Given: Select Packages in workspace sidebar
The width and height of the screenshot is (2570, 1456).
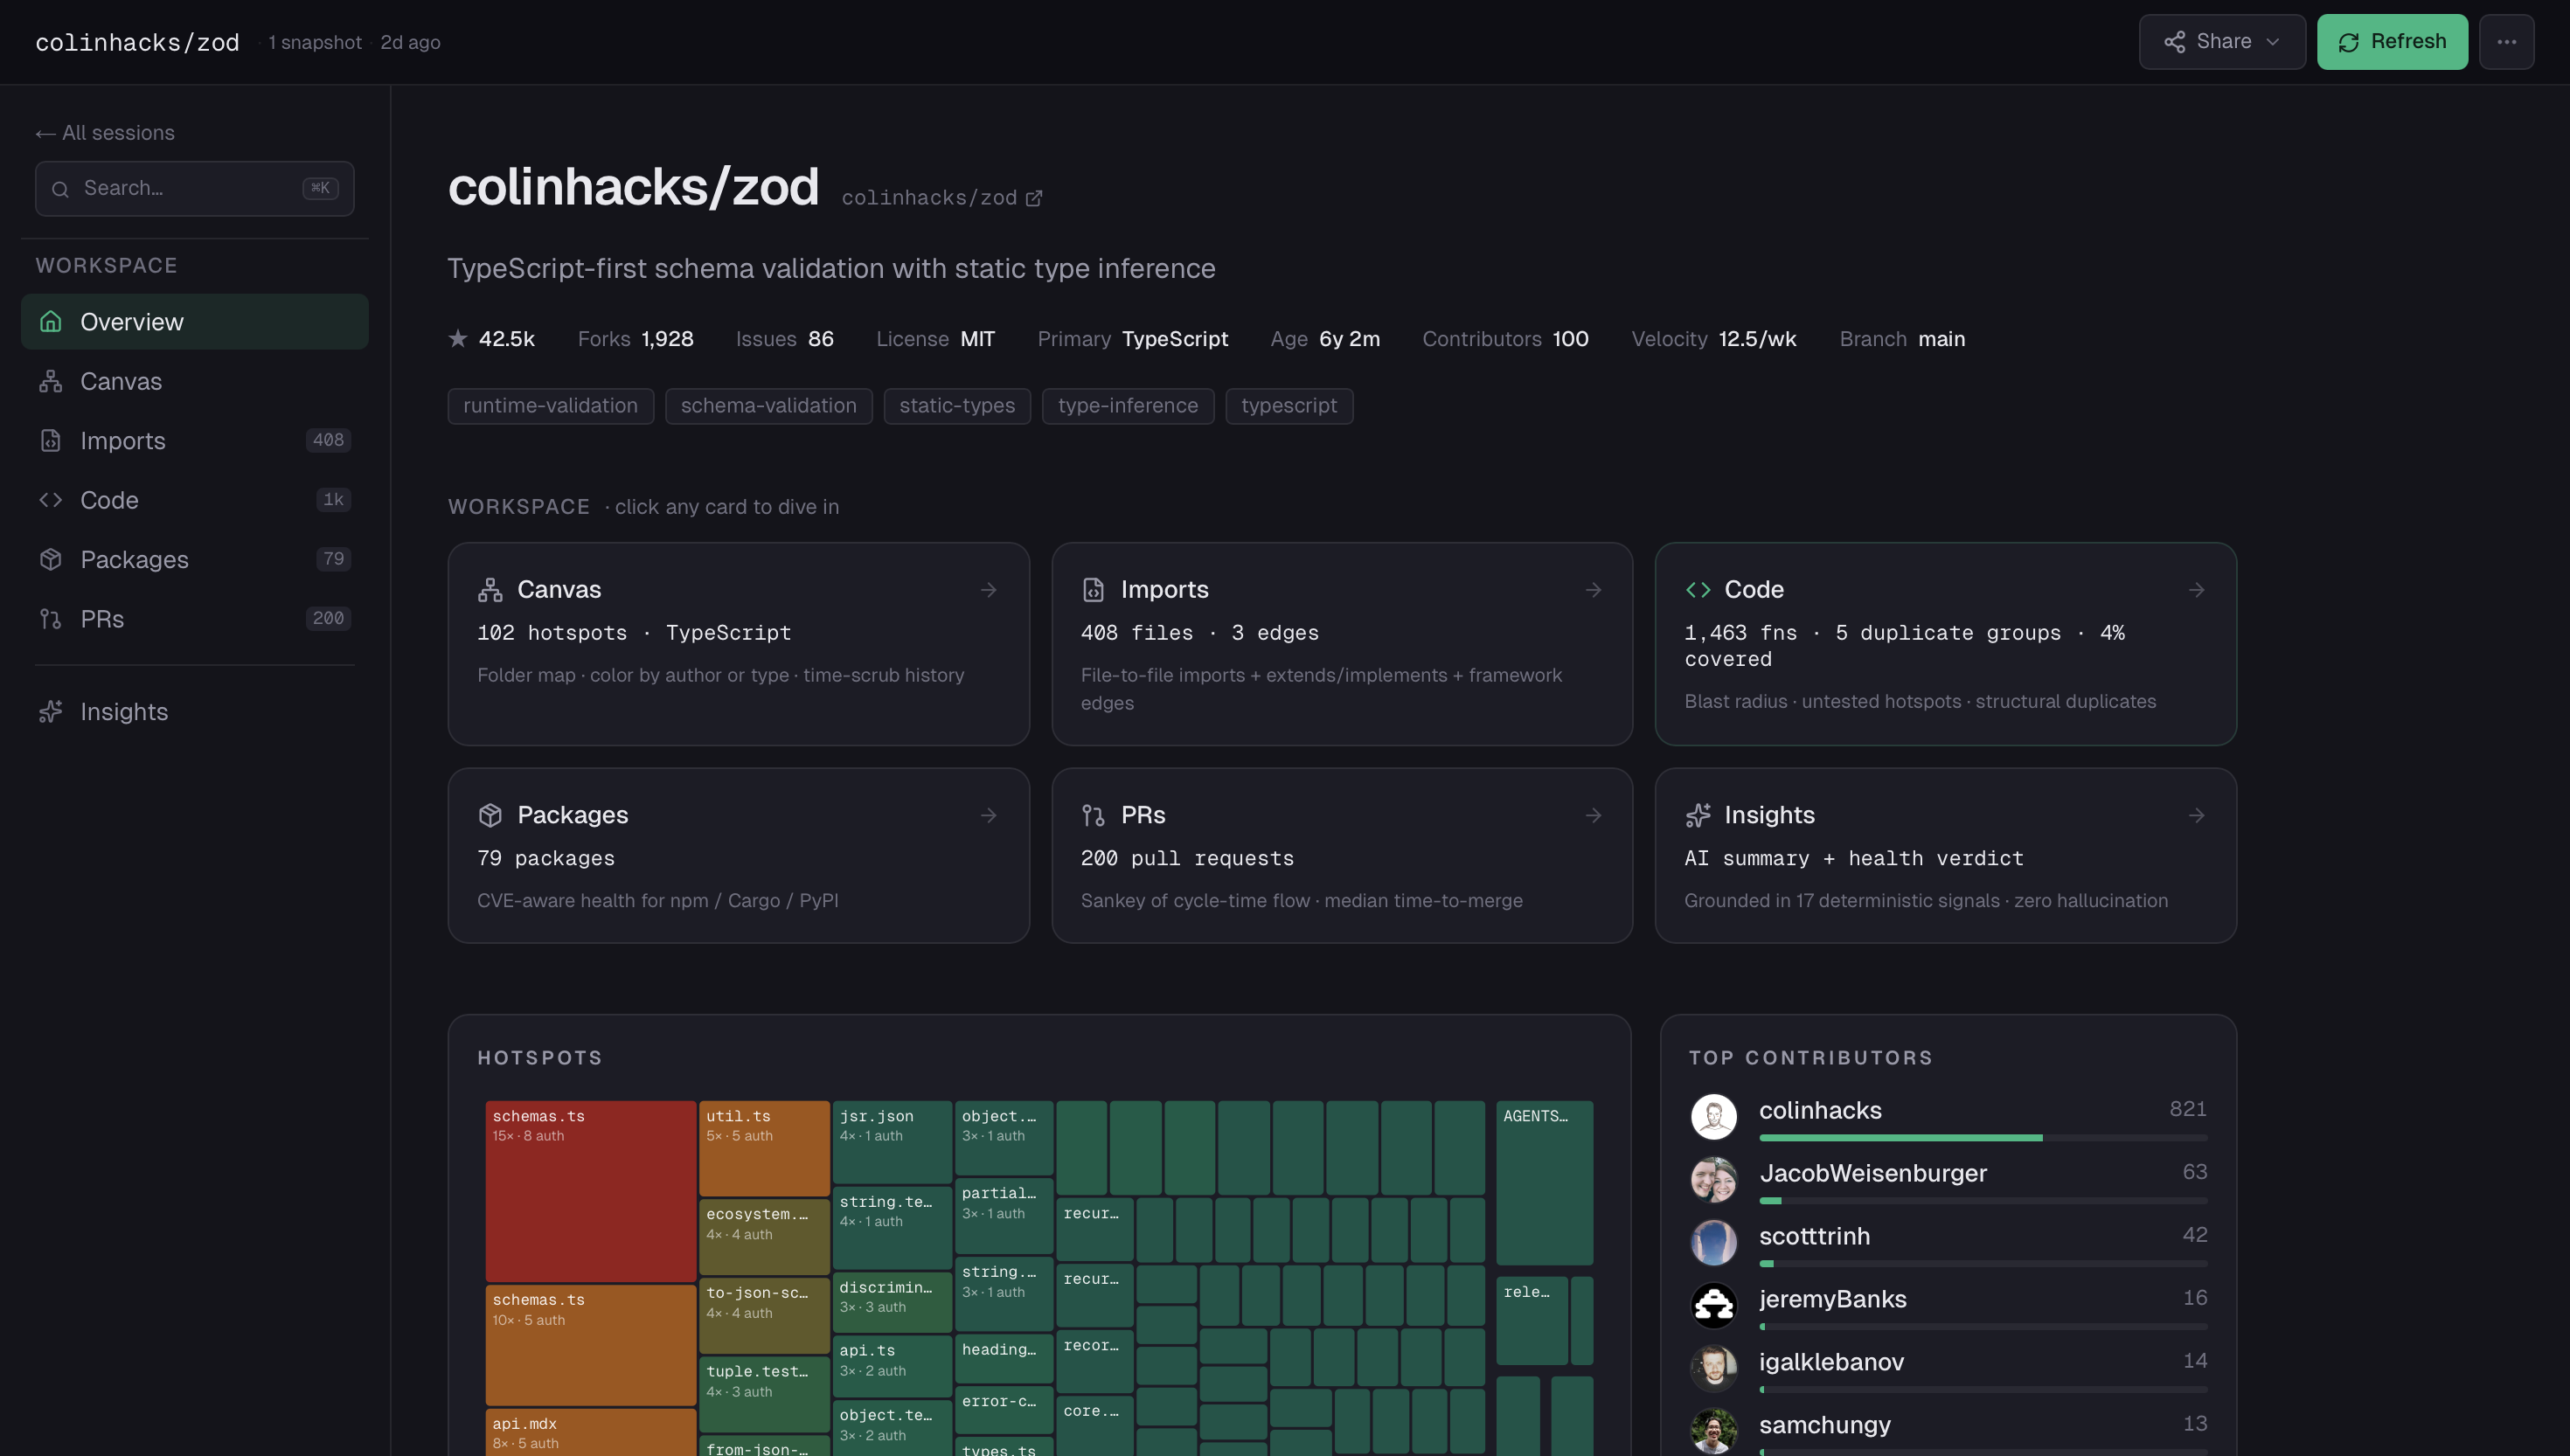Looking at the screenshot, I should click(x=194, y=559).
